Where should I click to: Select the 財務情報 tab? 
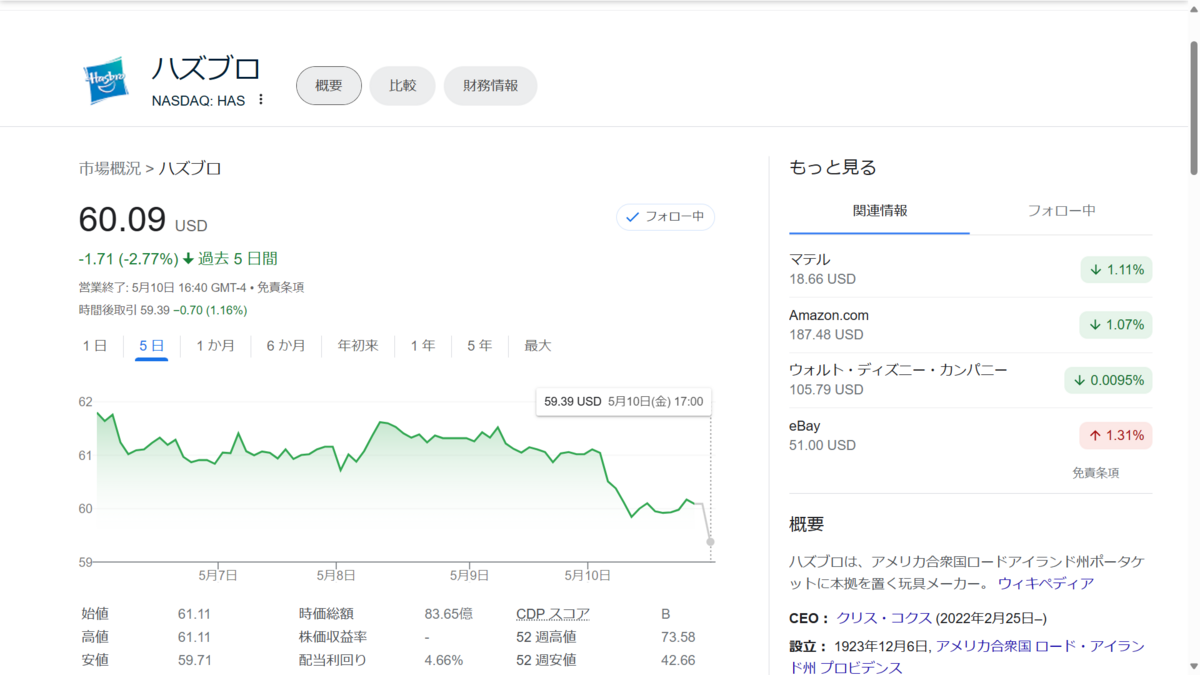(x=490, y=86)
